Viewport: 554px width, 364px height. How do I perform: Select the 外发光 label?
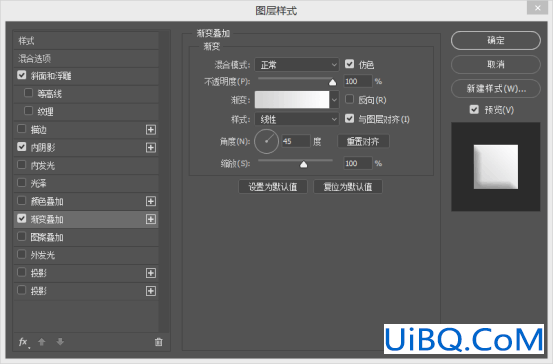[43, 255]
